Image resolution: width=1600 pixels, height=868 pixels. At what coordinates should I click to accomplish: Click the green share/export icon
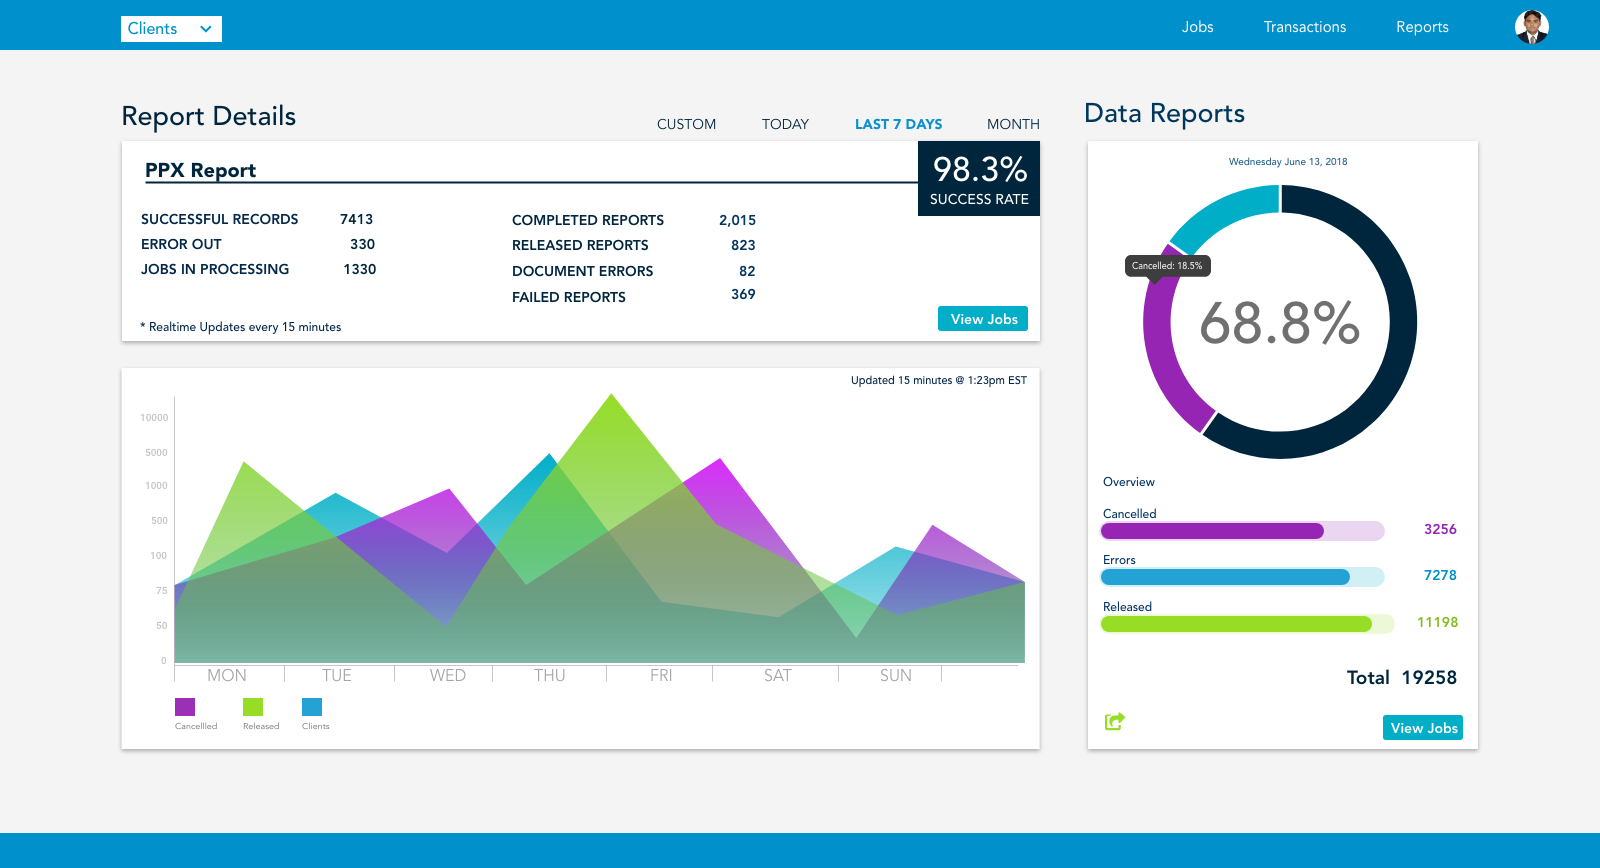click(1115, 721)
